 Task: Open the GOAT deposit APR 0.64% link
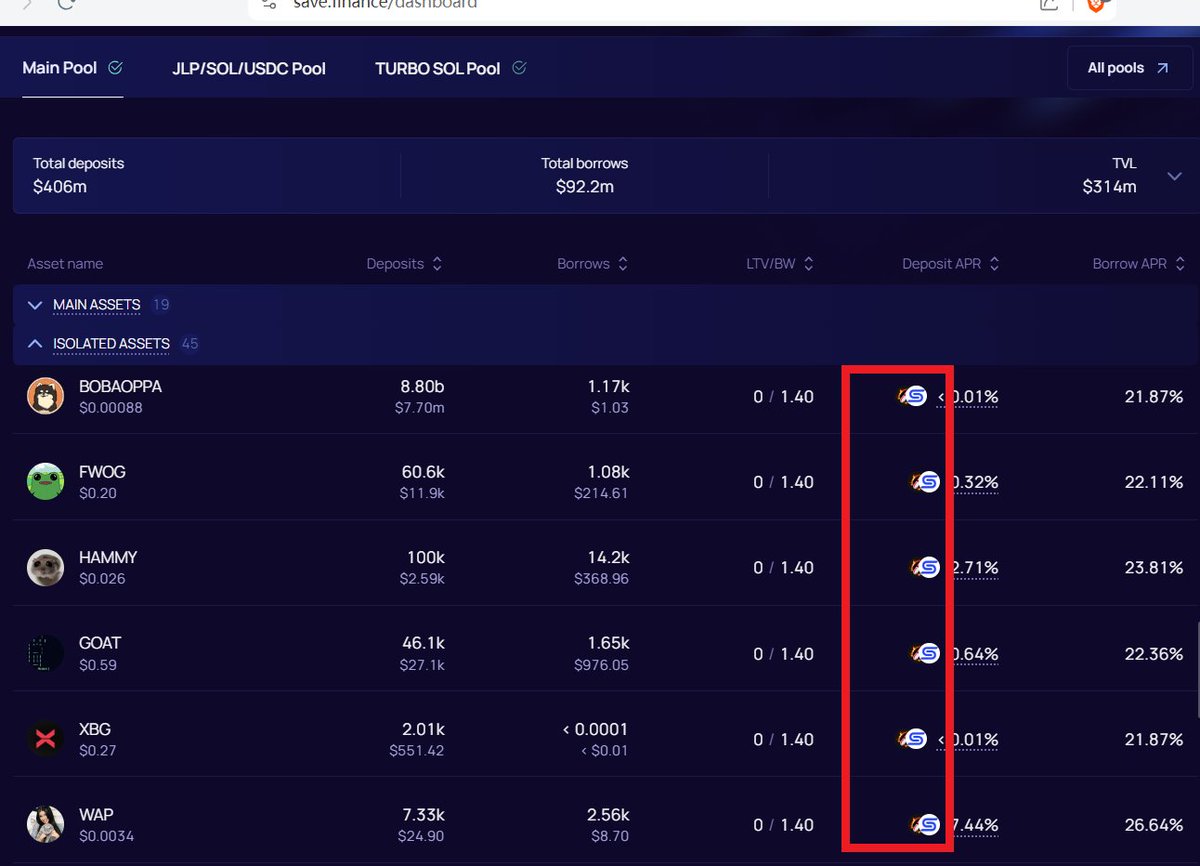(974, 654)
